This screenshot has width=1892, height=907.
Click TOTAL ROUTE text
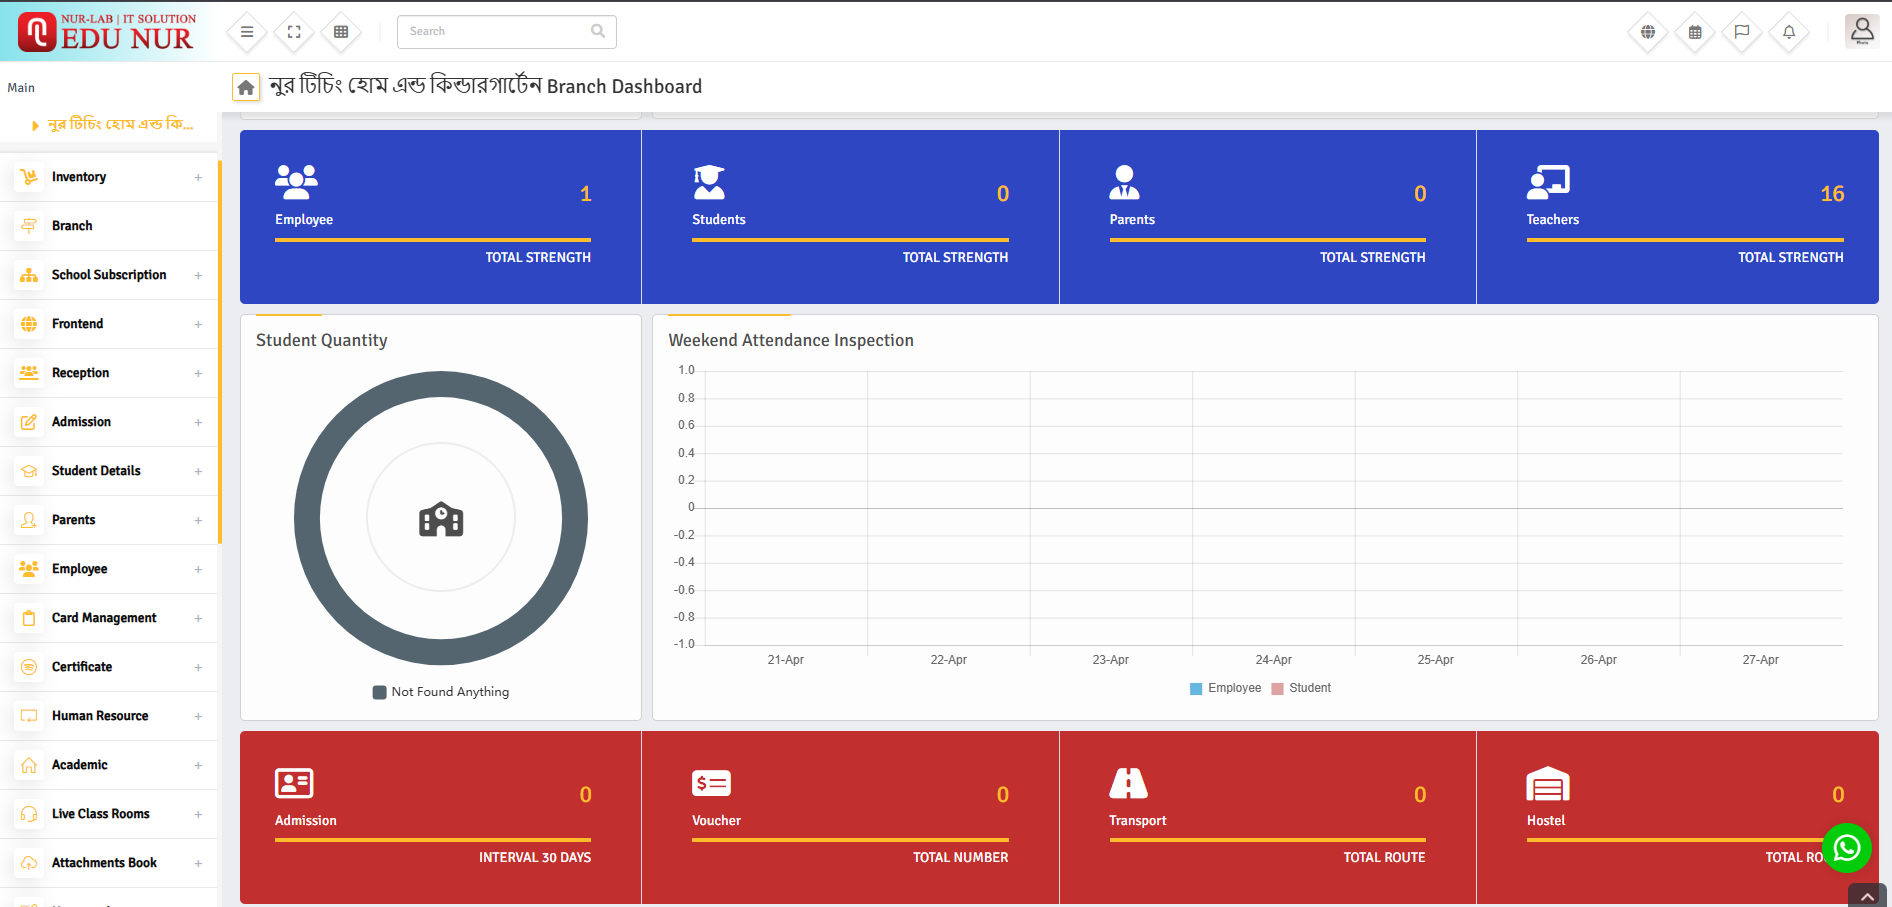[x=1384, y=858]
